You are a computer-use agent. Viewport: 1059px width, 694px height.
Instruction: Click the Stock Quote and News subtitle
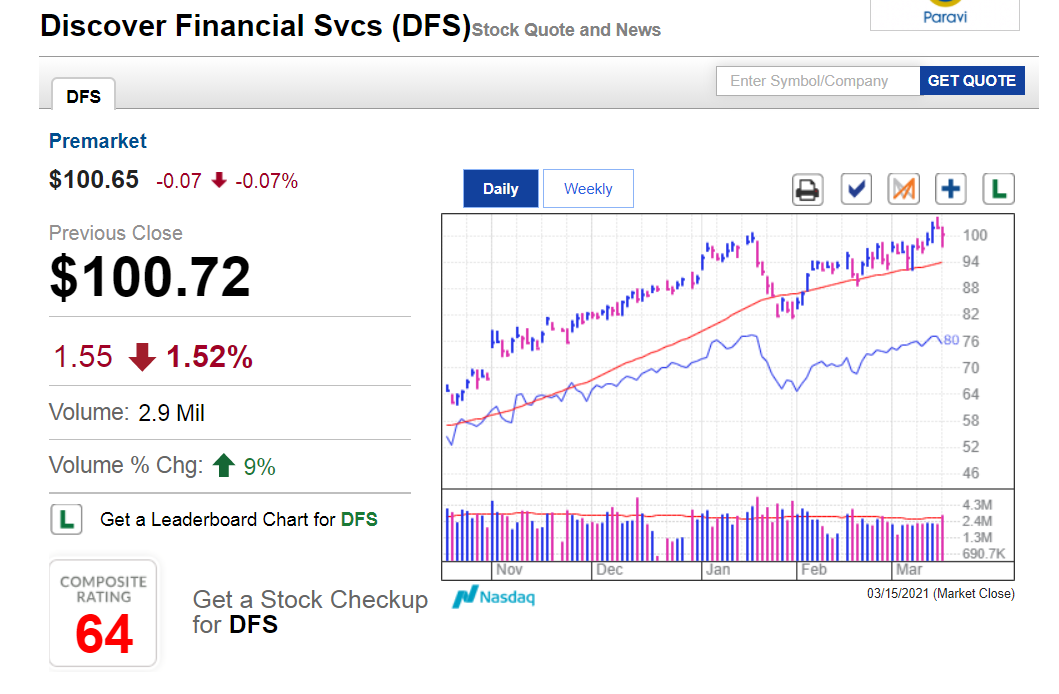tap(566, 30)
